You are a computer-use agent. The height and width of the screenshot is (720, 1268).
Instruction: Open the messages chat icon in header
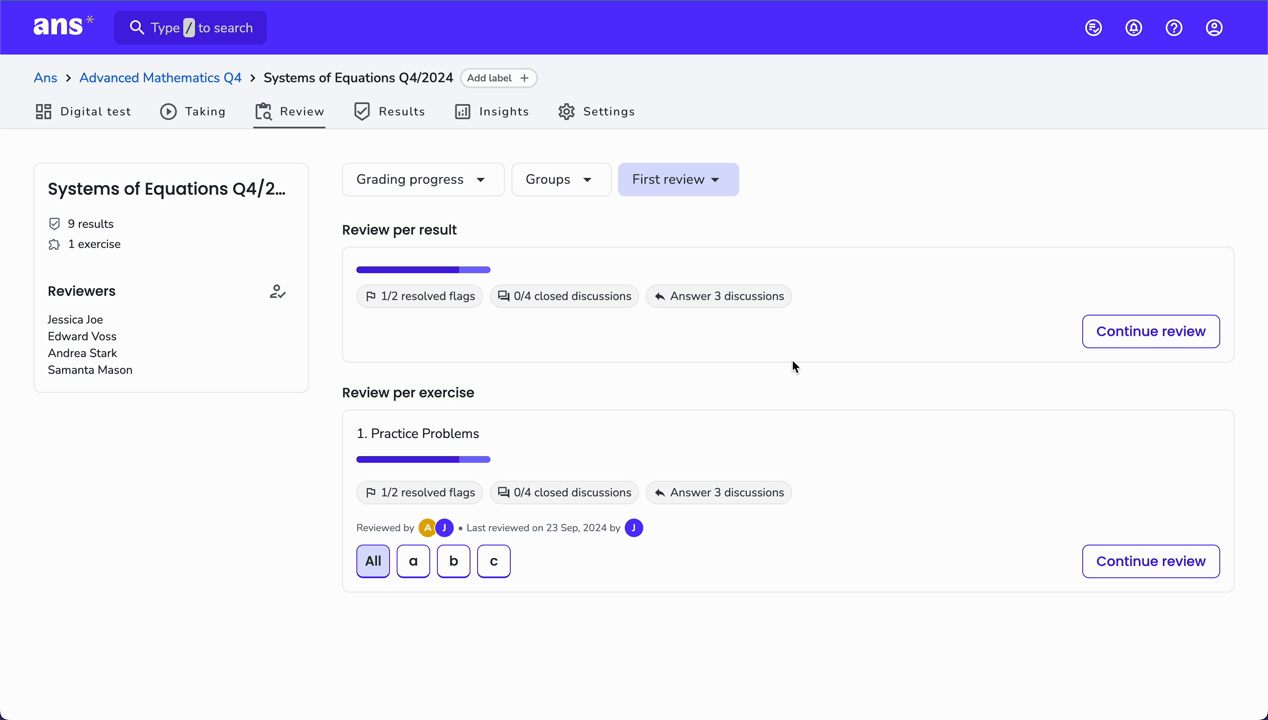(x=1094, y=28)
